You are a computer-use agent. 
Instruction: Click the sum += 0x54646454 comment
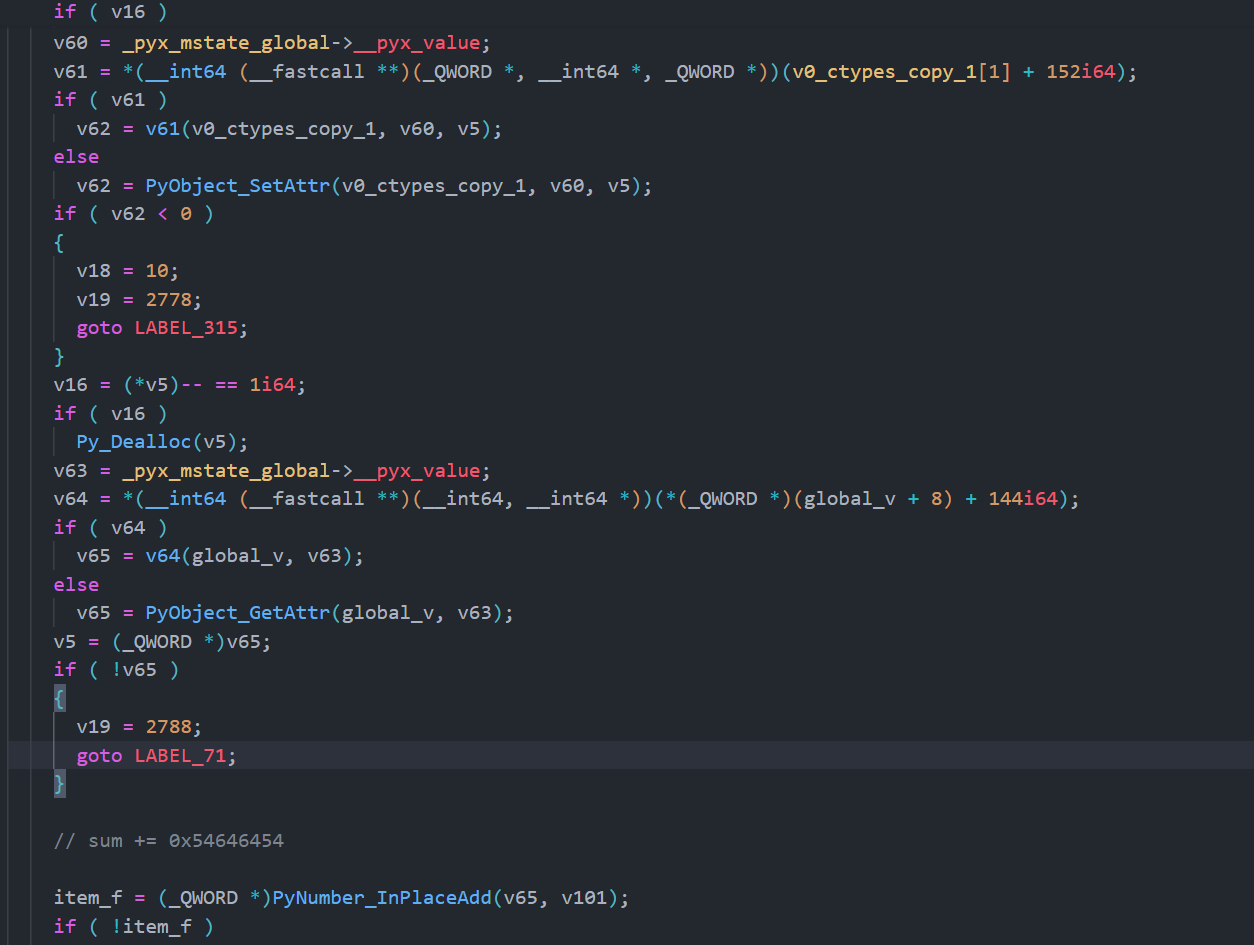coord(168,840)
